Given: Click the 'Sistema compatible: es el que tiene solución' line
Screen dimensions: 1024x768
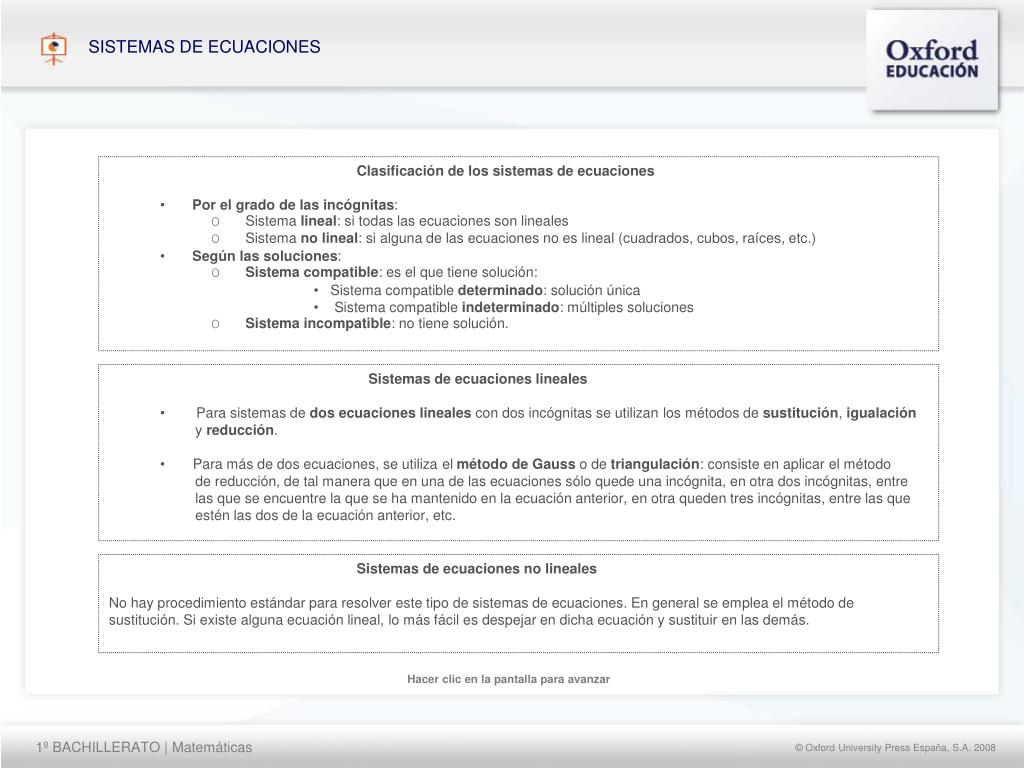Looking at the screenshot, I should point(391,272).
